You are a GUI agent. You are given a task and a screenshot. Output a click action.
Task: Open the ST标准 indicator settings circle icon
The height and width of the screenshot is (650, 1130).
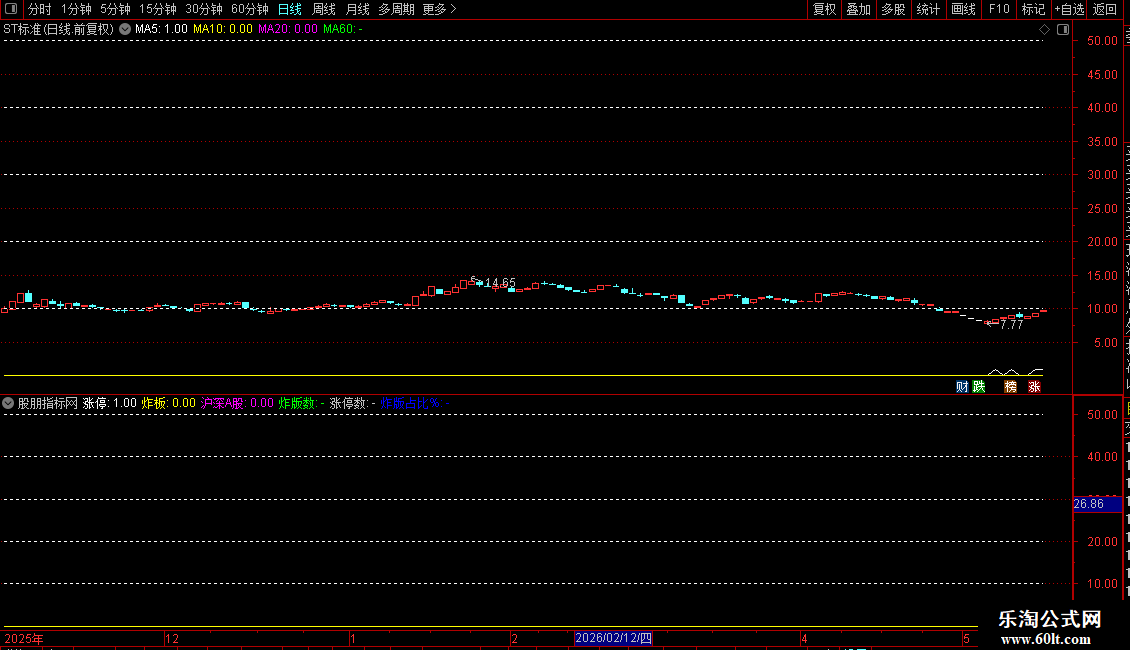point(125,29)
